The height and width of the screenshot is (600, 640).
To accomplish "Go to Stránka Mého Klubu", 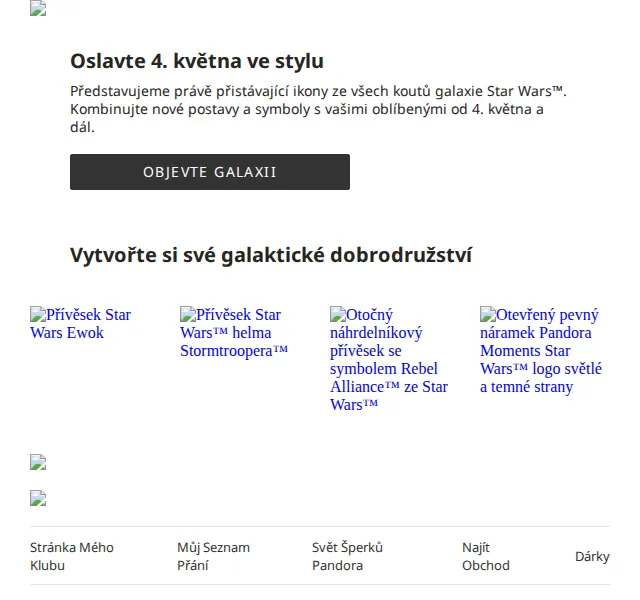I will pyautogui.click(x=72, y=556).
